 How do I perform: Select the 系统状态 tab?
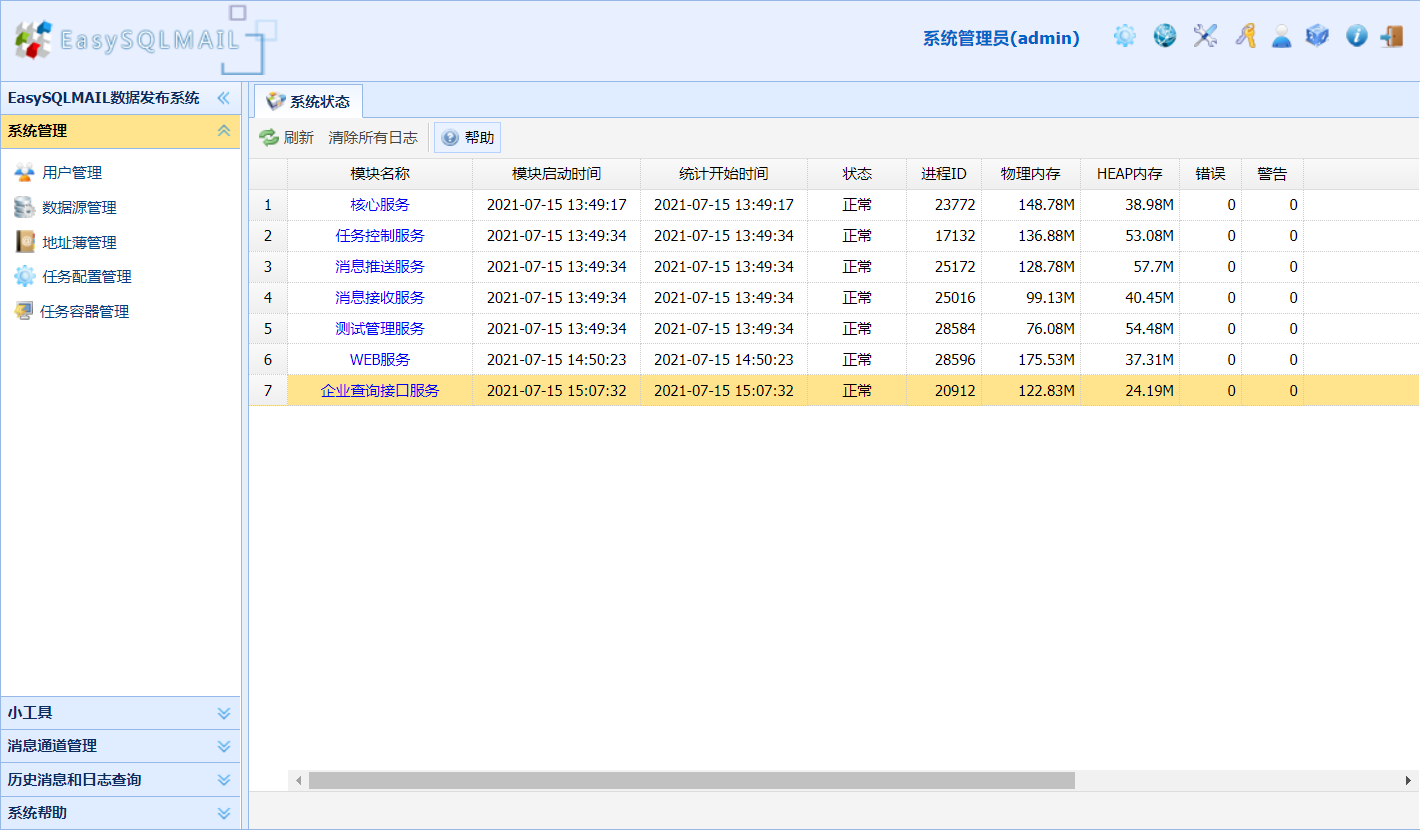point(308,101)
